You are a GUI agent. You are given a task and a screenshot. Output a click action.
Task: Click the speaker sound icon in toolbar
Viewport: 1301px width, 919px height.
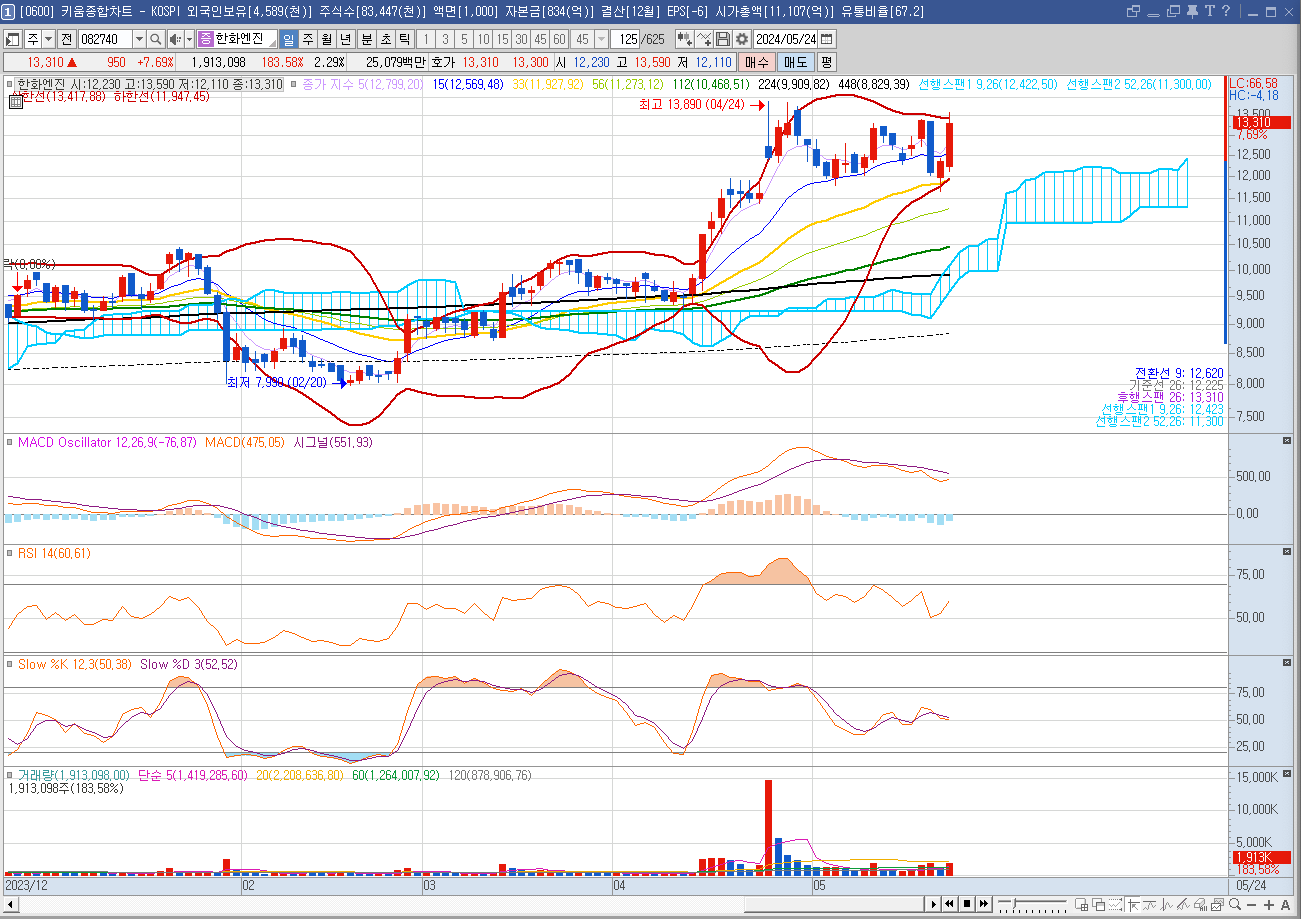pos(176,39)
